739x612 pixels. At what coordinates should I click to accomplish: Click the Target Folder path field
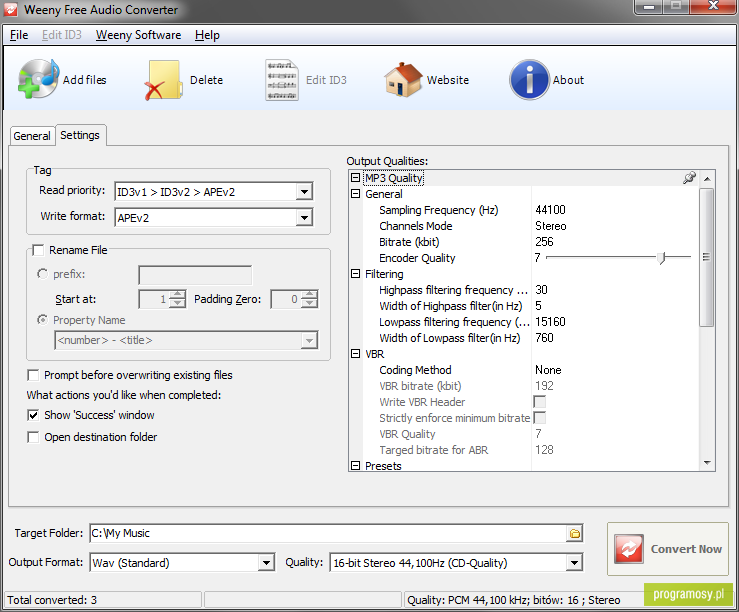point(328,533)
